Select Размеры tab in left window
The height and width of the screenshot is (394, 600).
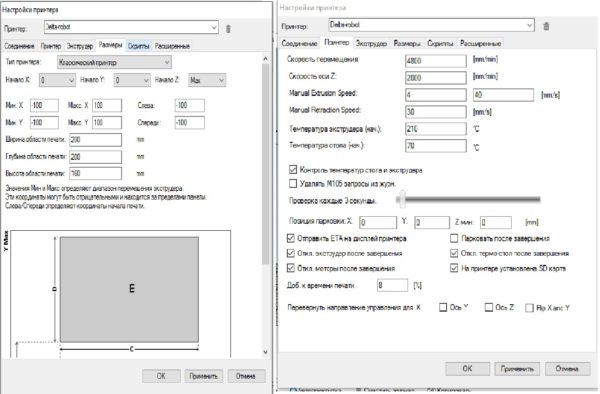pyautogui.click(x=110, y=45)
